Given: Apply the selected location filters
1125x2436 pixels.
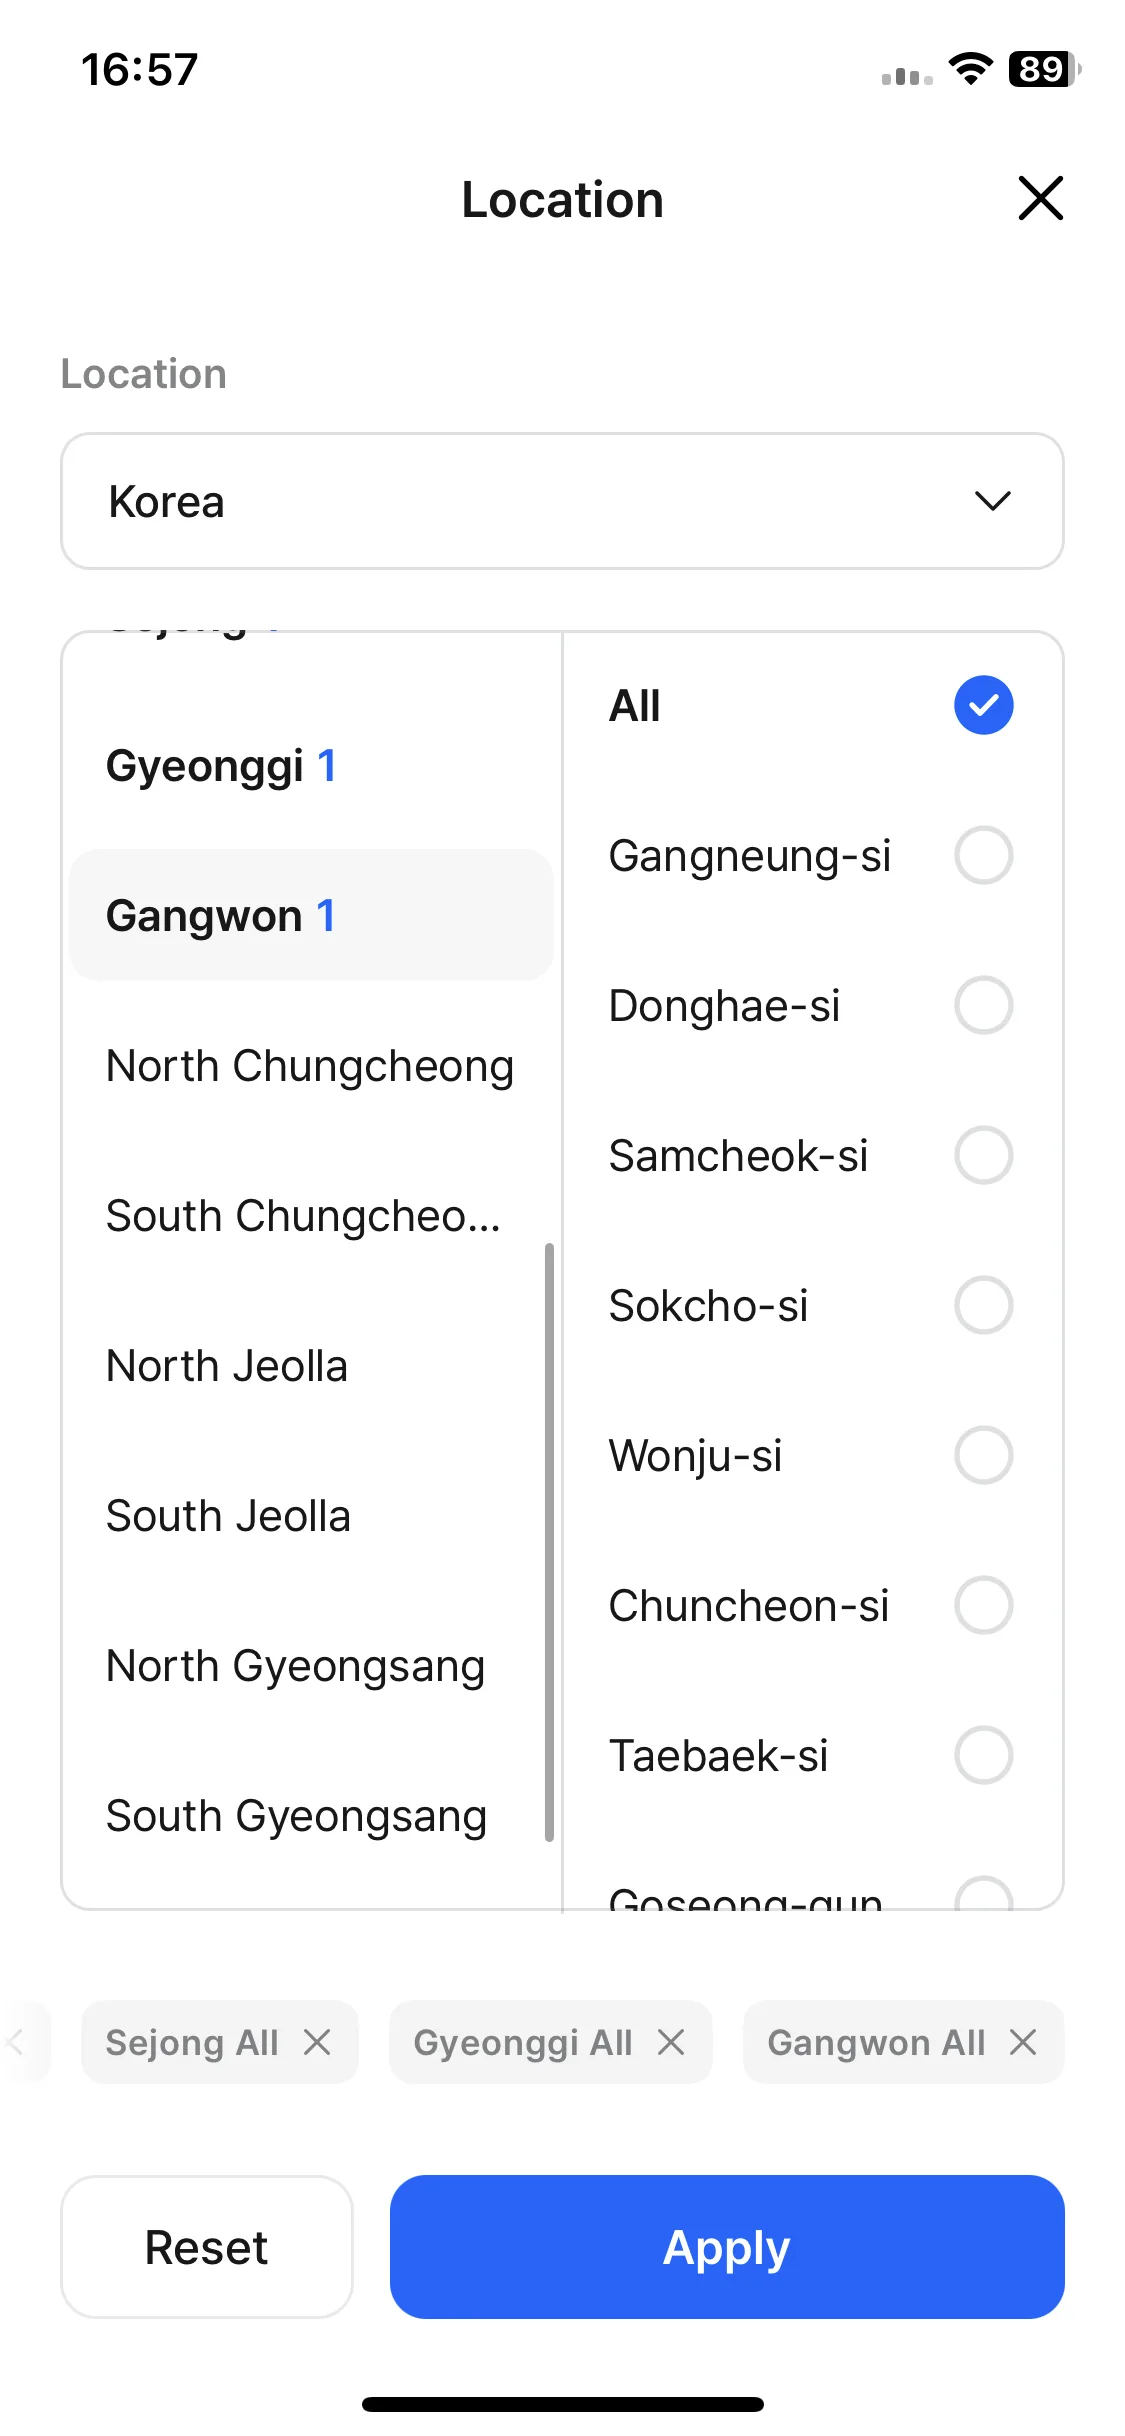Looking at the screenshot, I should pos(727,2247).
